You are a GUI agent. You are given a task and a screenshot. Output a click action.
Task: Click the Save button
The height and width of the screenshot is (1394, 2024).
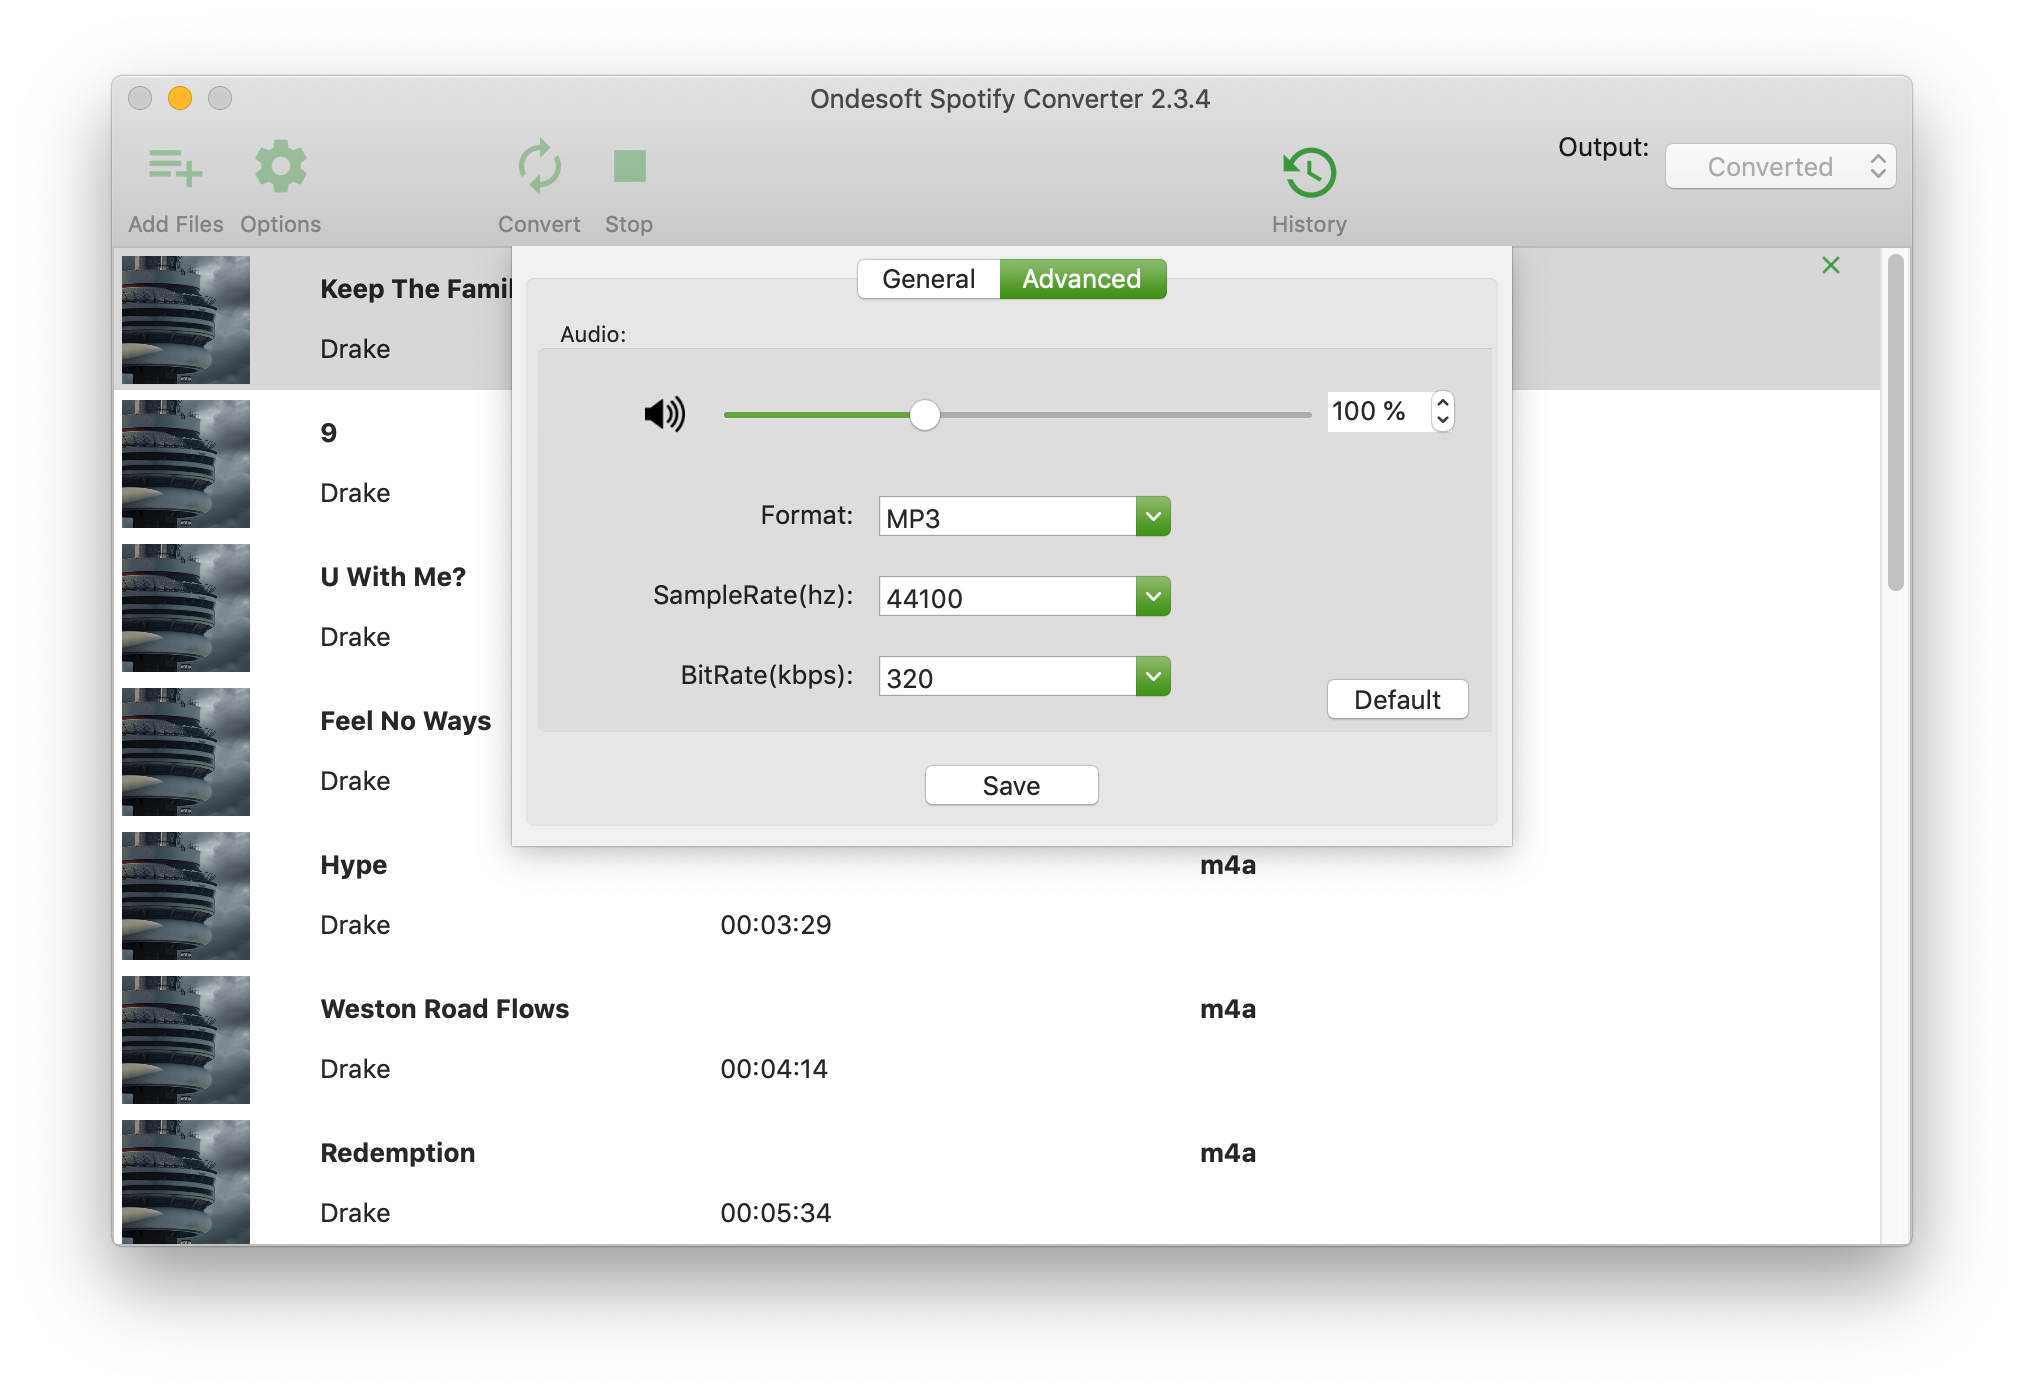(x=1012, y=785)
